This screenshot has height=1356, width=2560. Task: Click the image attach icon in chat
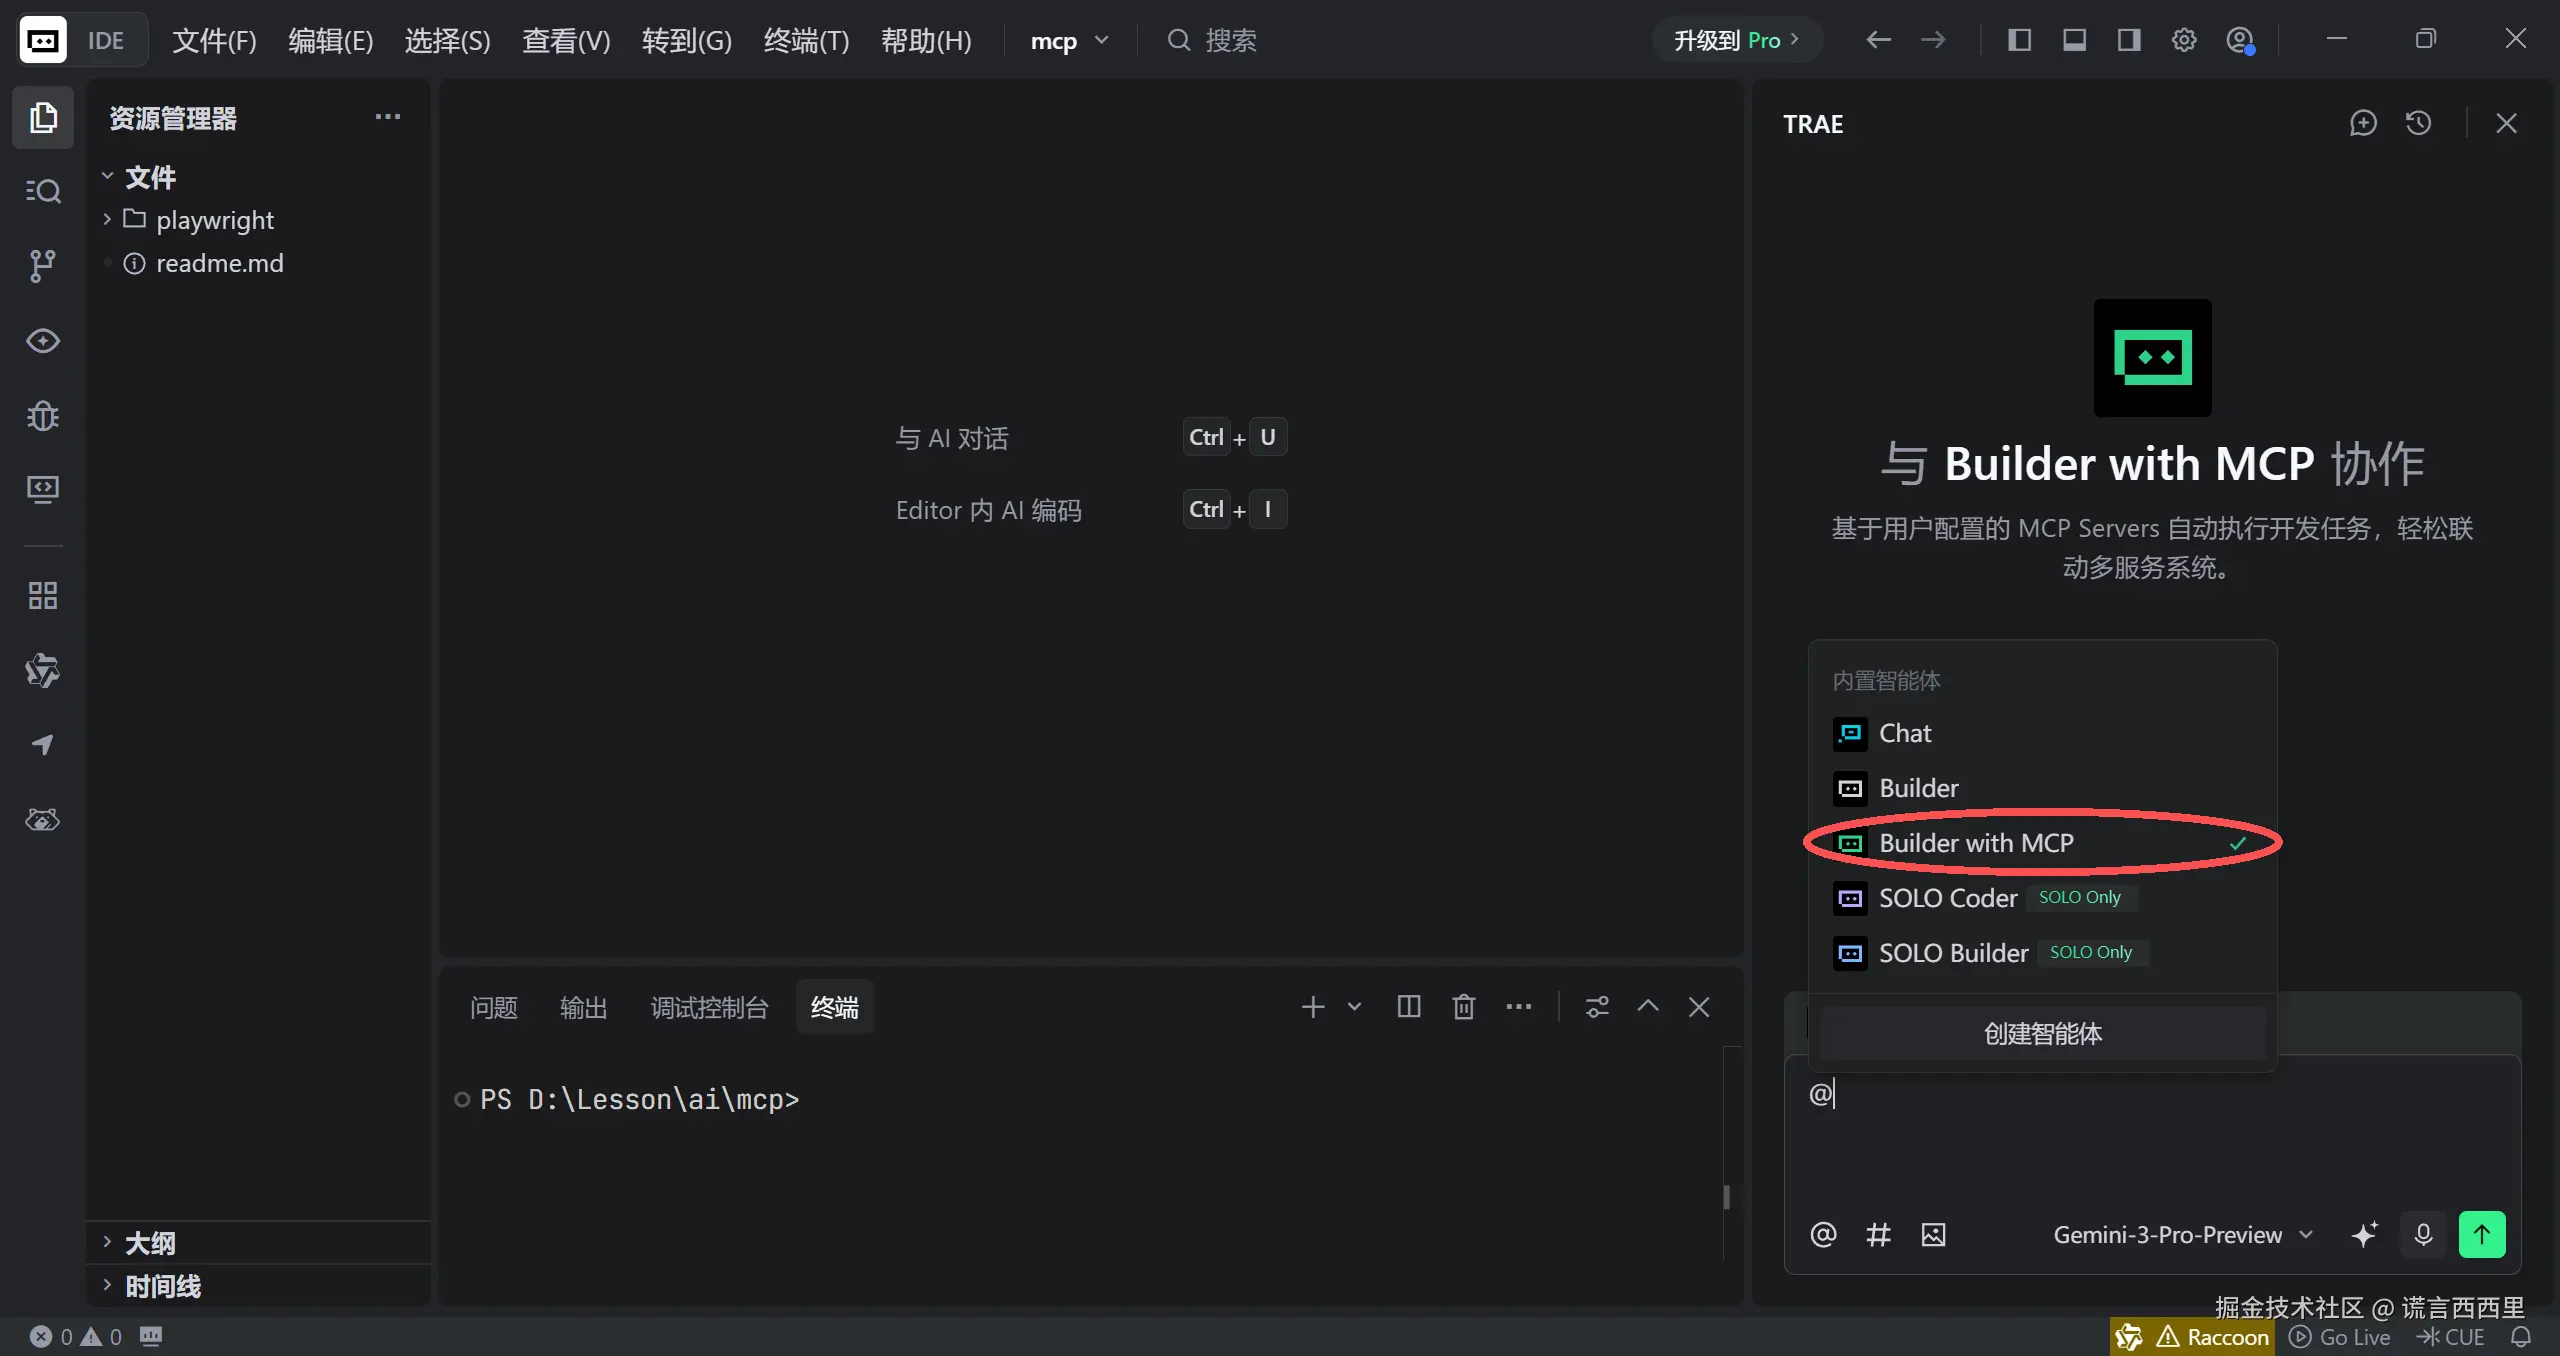(1933, 1234)
